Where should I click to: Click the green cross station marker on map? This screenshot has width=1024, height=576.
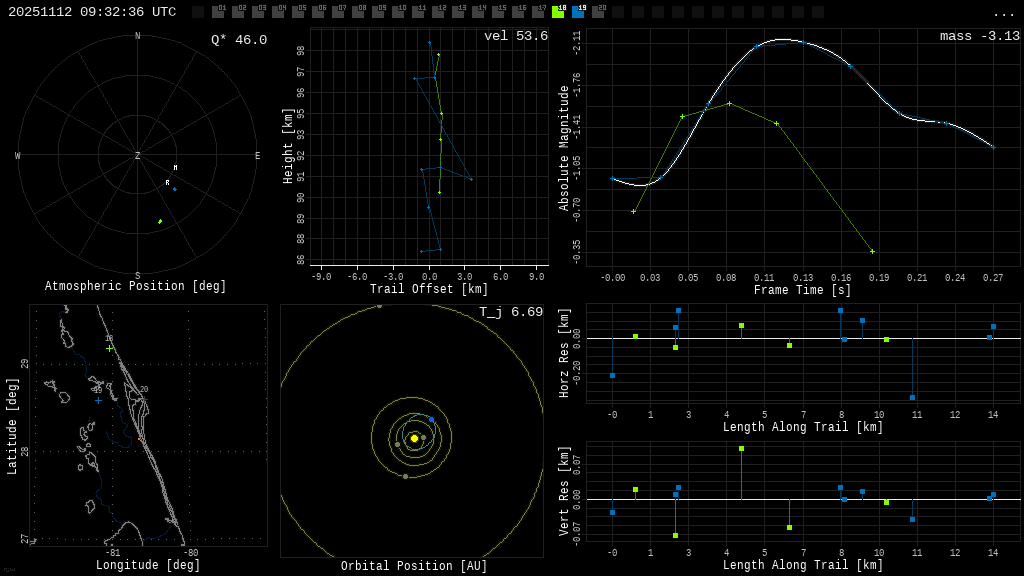coord(110,348)
